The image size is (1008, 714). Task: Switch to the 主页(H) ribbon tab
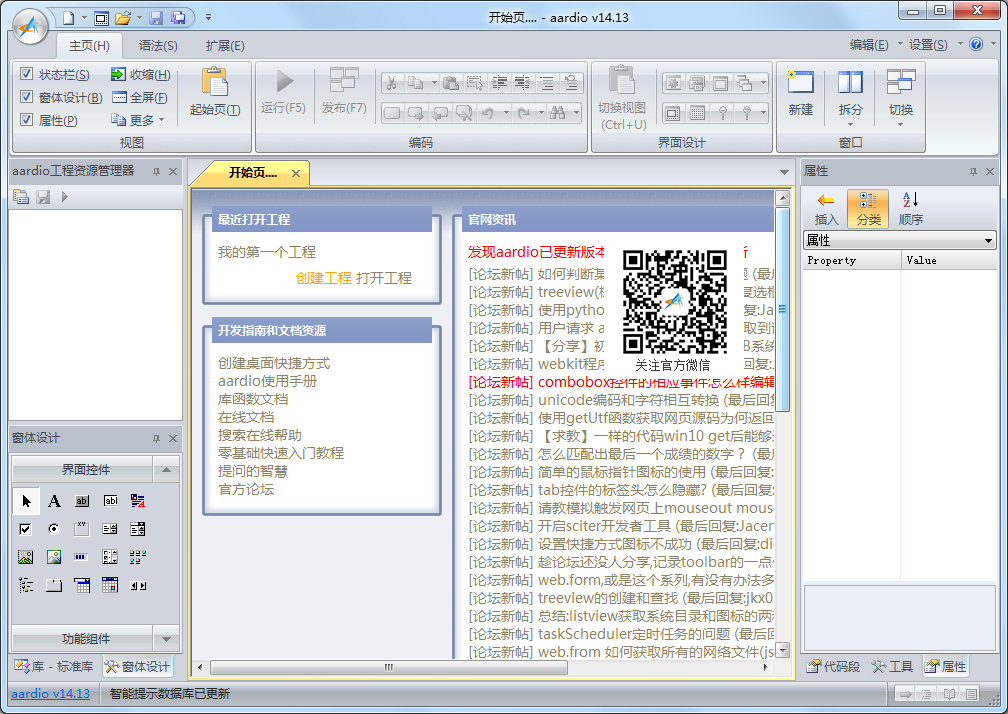(x=89, y=46)
